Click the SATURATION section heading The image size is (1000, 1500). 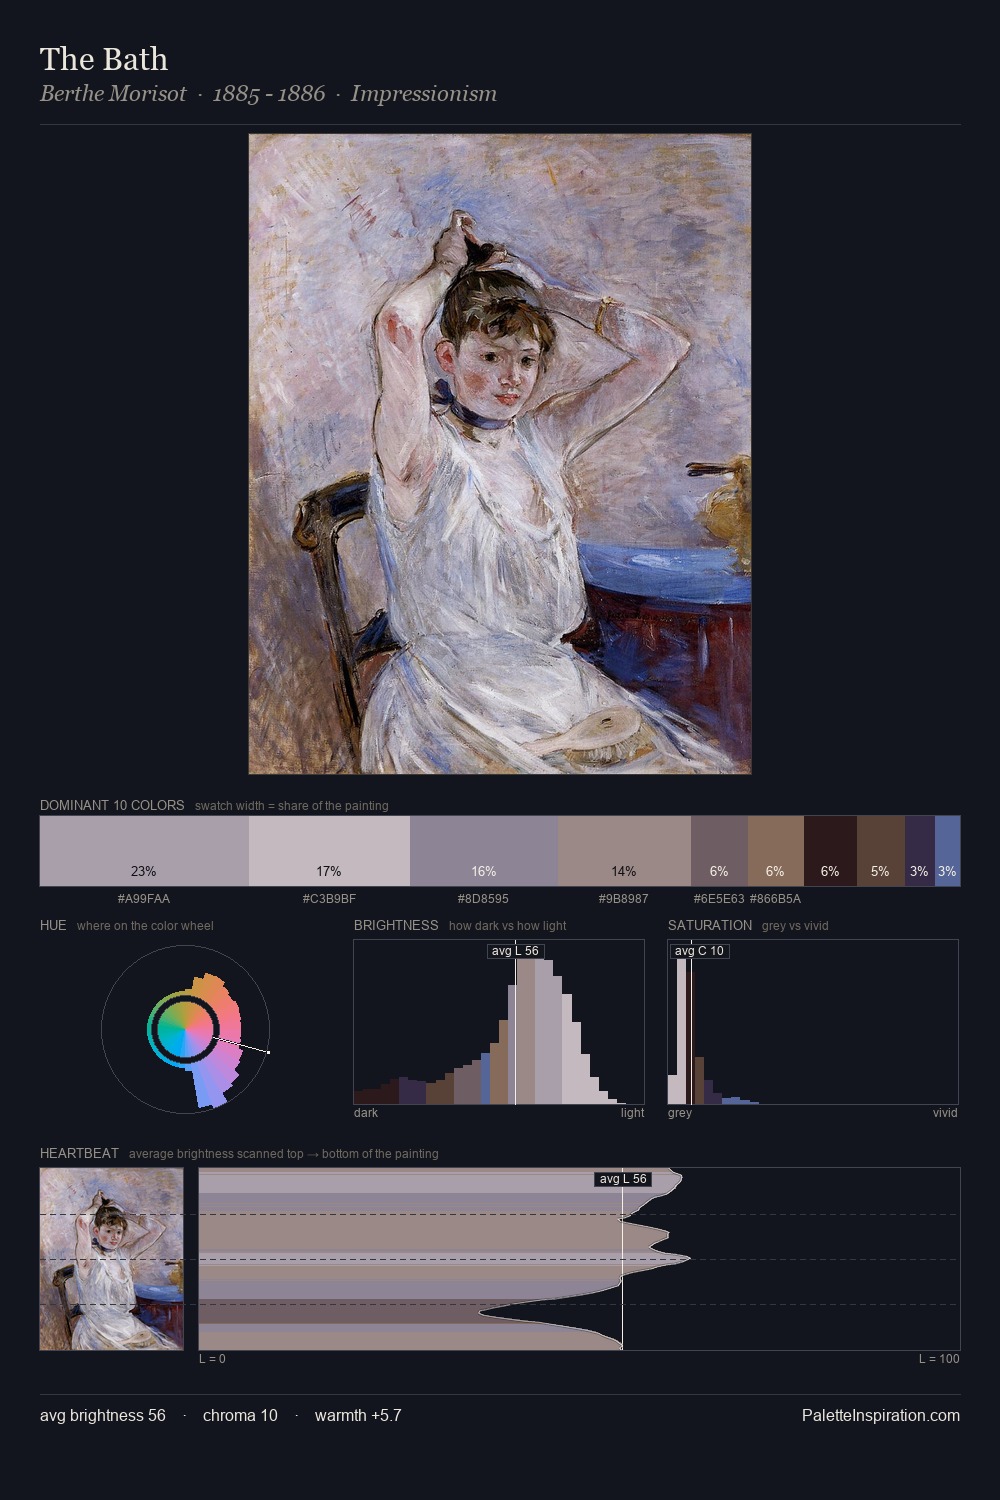pyautogui.click(x=710, y=925)
